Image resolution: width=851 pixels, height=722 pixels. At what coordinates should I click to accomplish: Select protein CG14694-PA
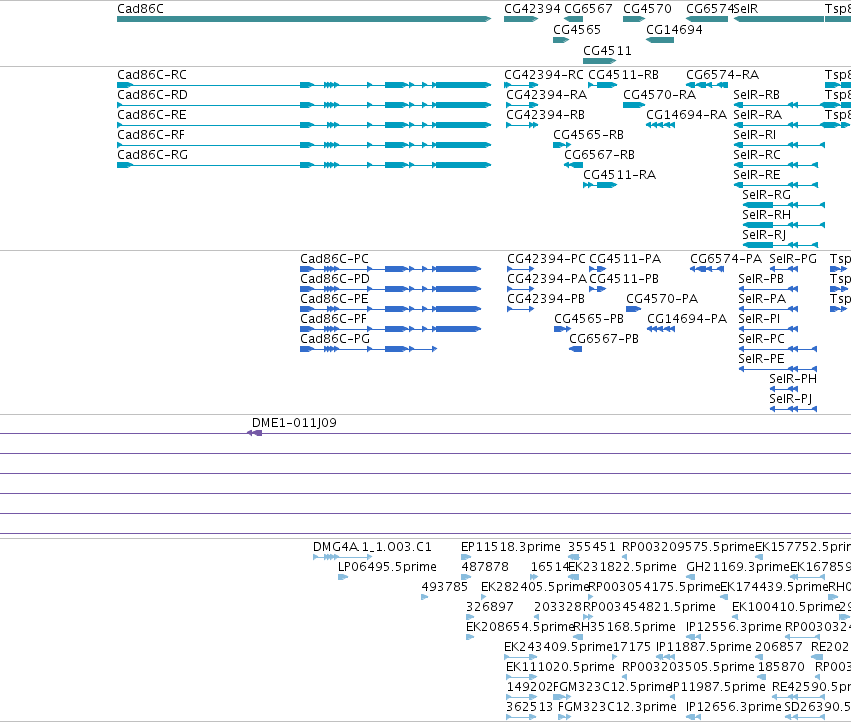tap(661, 329)
